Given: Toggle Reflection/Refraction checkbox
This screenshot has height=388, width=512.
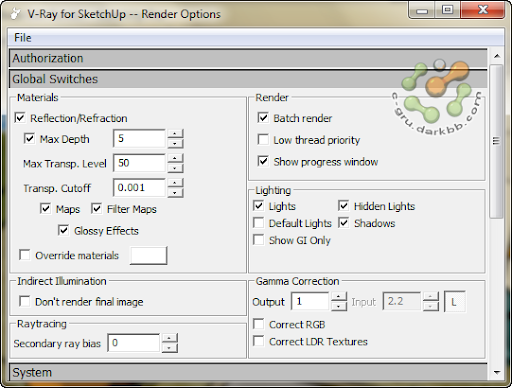Looking at the screenshot, I should pos(20,118).
